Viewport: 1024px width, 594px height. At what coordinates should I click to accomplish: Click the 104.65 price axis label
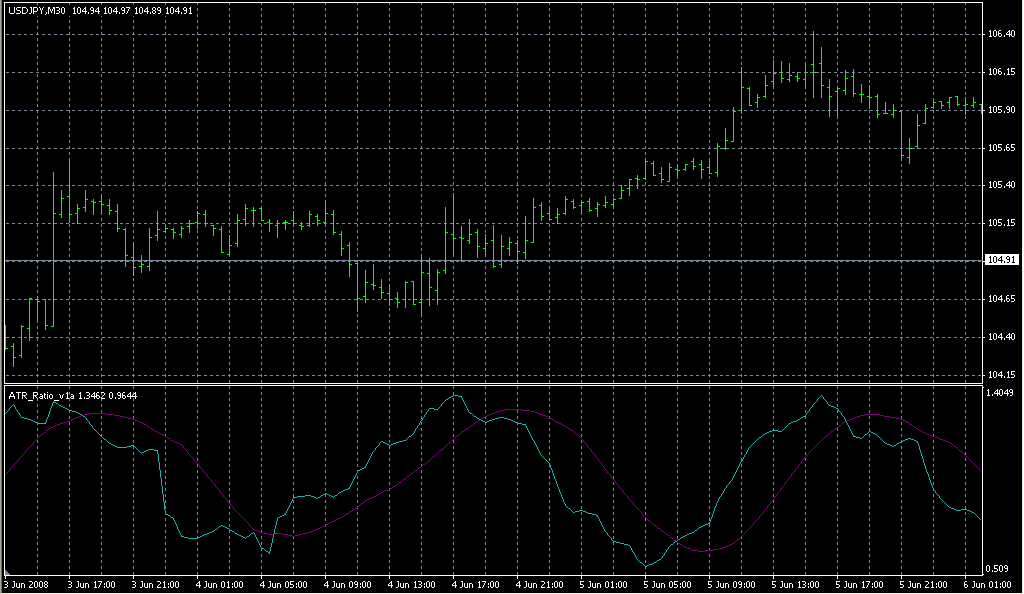[x=1001, y=299]
